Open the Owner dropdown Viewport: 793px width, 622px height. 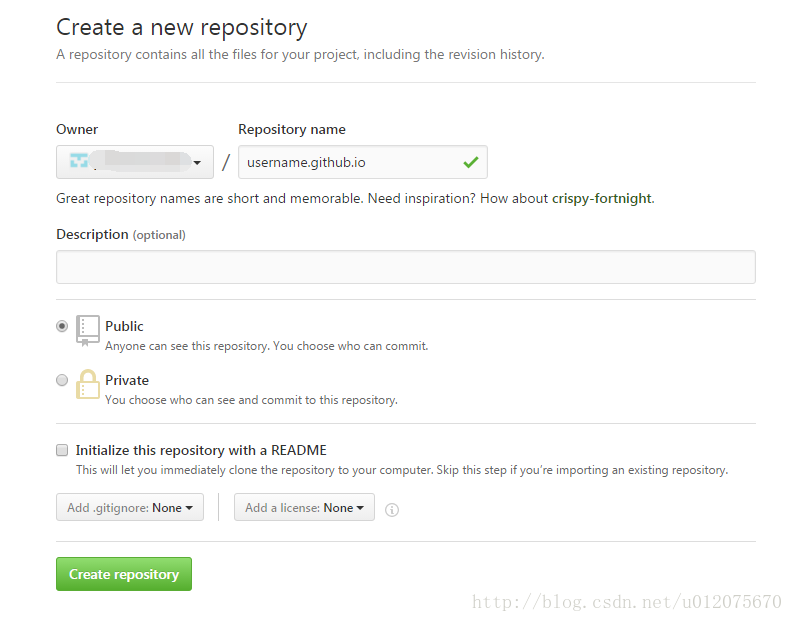(x=135, y=162)
